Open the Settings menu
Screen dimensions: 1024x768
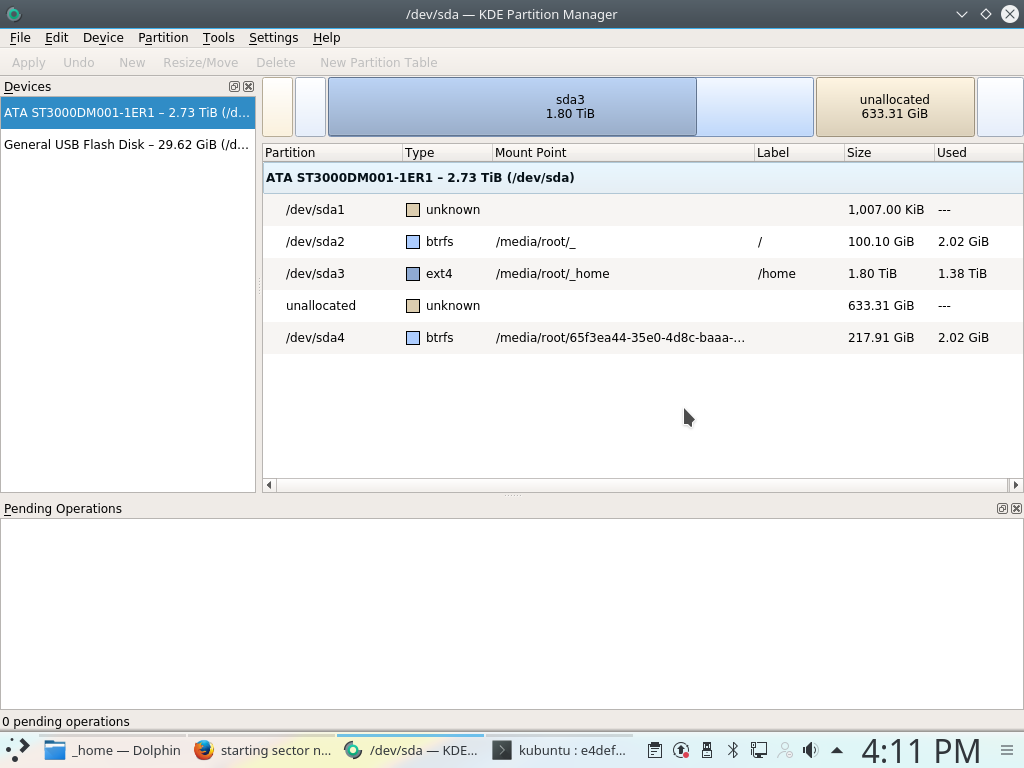[x=274, y=38]
